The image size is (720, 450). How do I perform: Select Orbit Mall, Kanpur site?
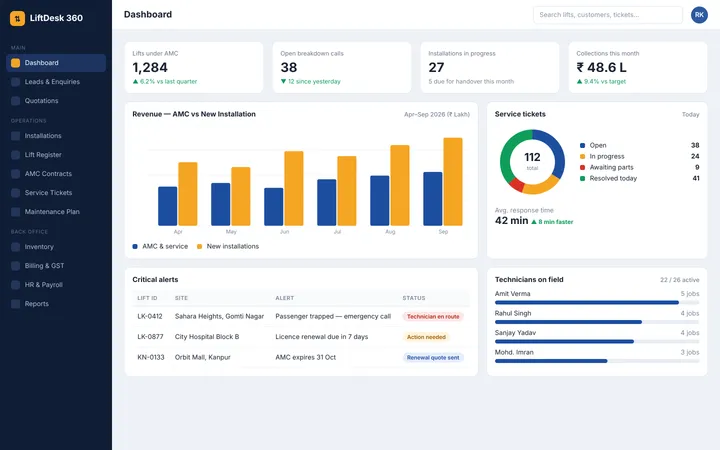click(x=202, y=357)
